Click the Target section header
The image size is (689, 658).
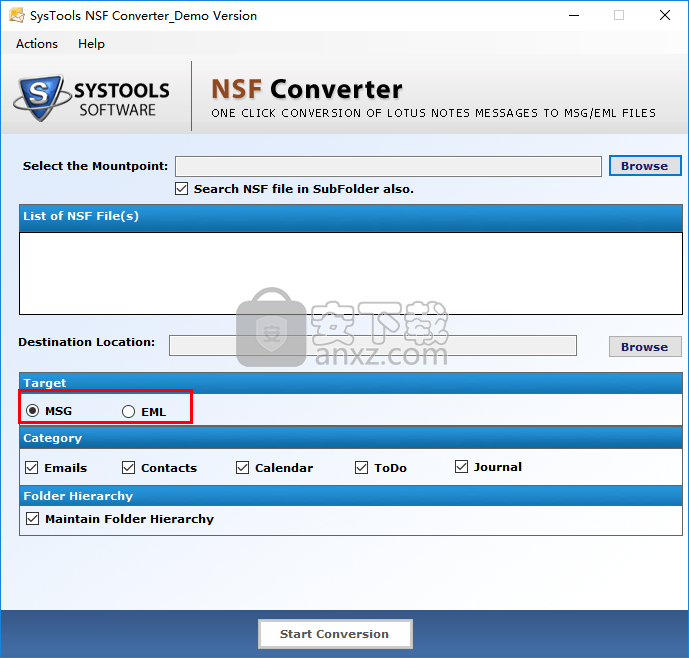(351, 383)
